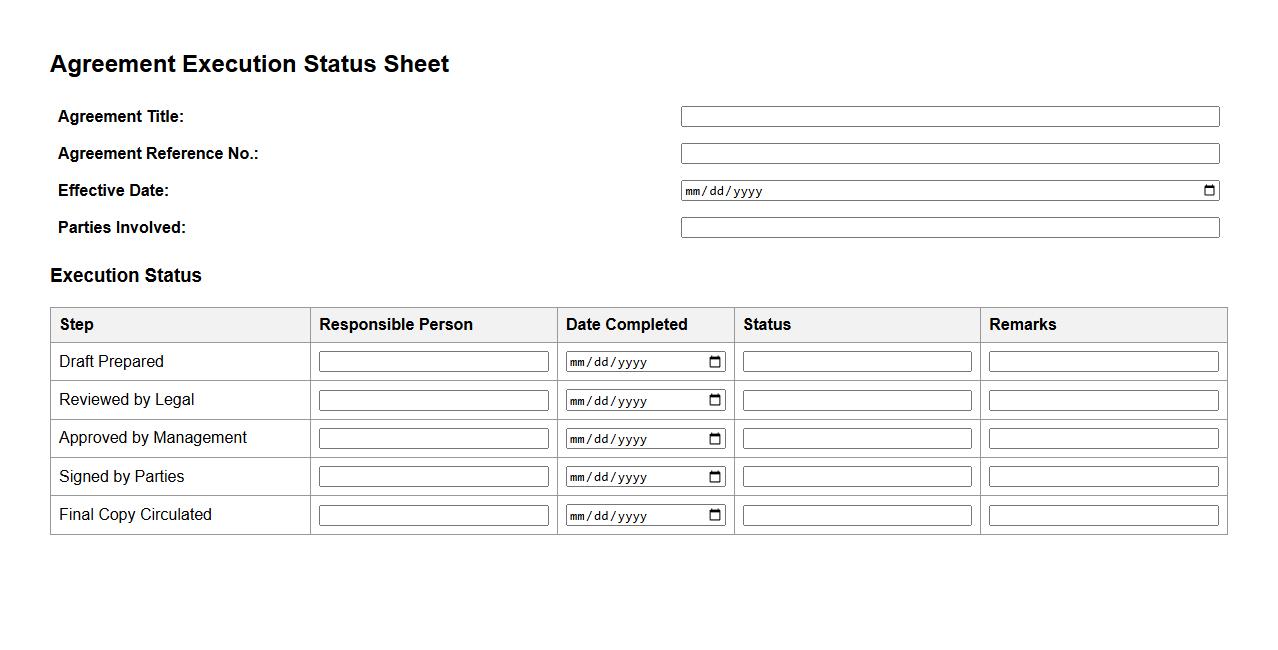Screen dimensions: 1278x650
Task: Click Remarks field for Approved by Management
Action: (x=1103, y=439)
